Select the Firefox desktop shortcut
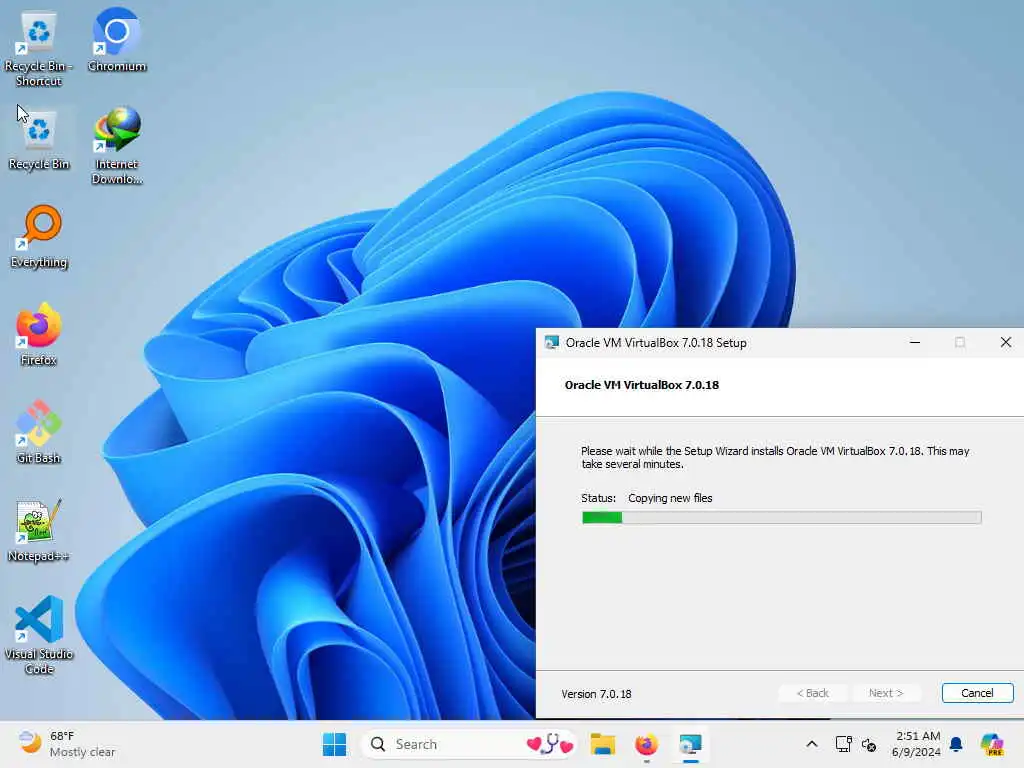The image size is (1024, 768). 39,334
